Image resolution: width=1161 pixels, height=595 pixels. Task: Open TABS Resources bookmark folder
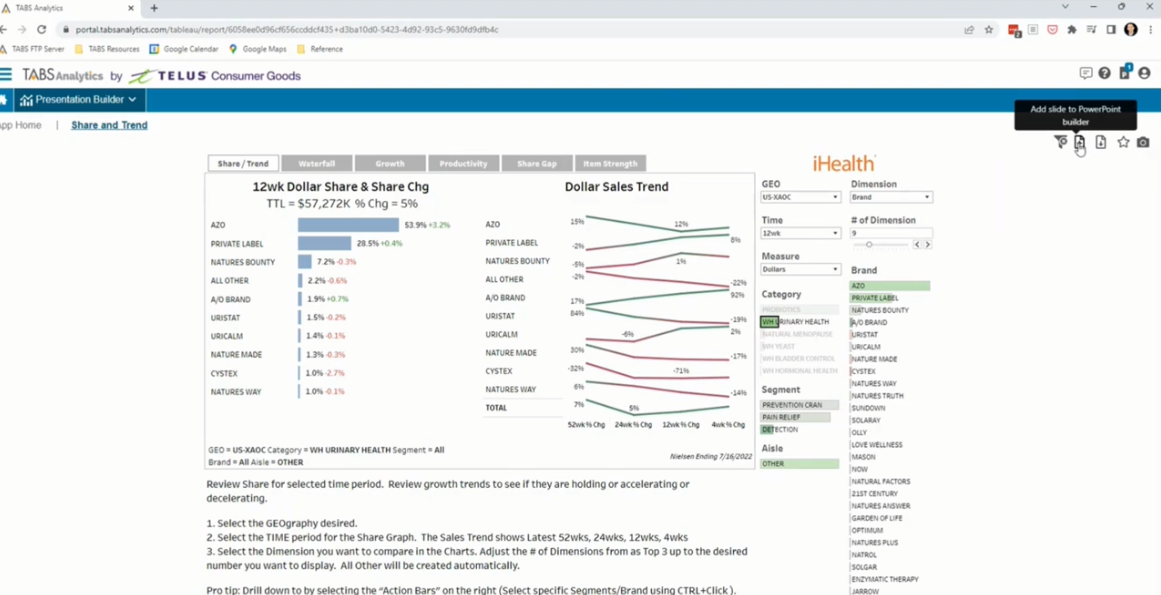(x=107, y=49)
